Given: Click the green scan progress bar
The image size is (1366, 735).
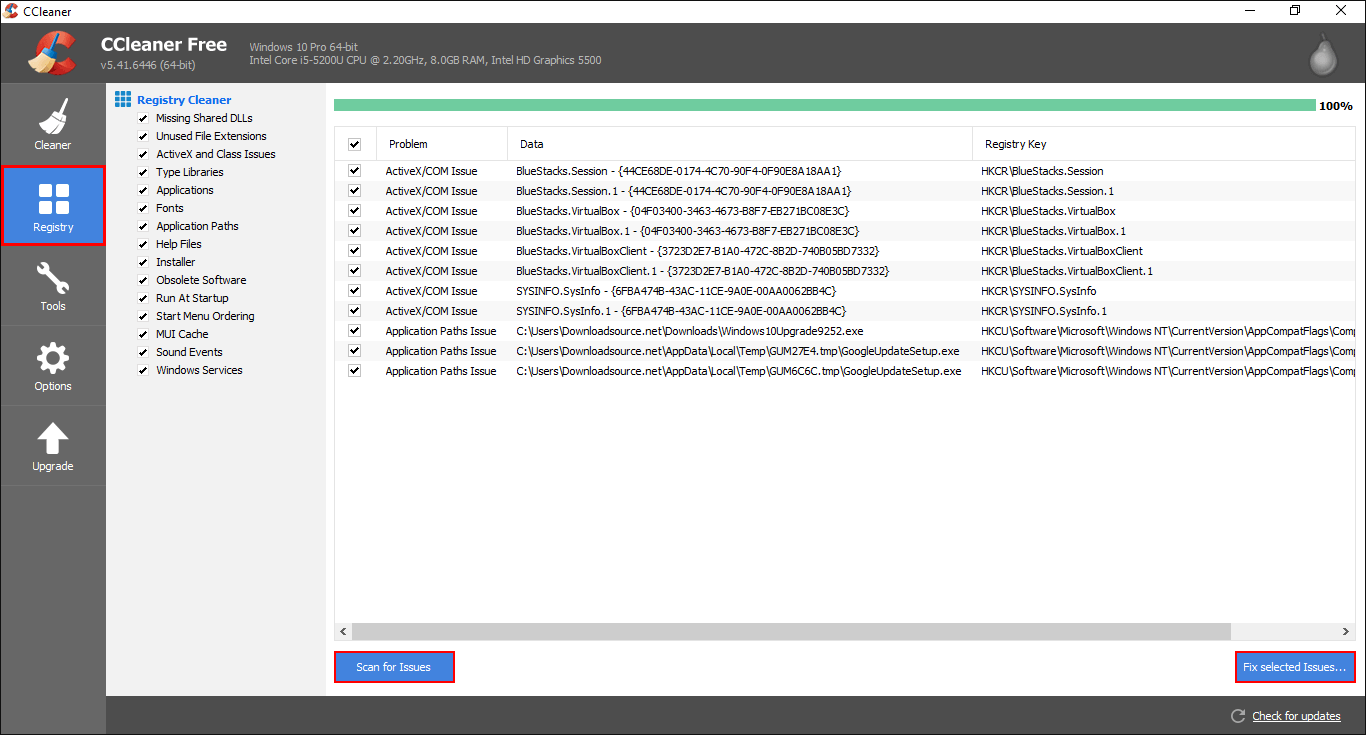Looking at the screenshot, I should [x=825, y=105].
